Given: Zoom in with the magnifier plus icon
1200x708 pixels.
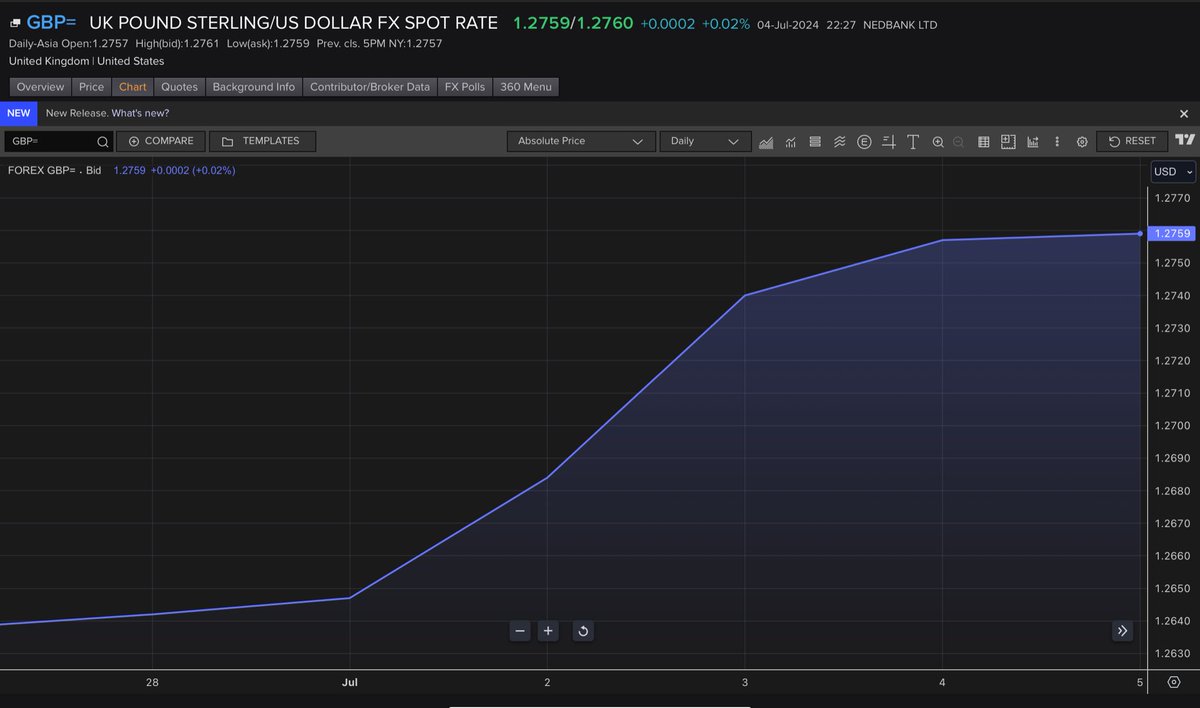Looking at the screenshot, I should coord(938,142).
